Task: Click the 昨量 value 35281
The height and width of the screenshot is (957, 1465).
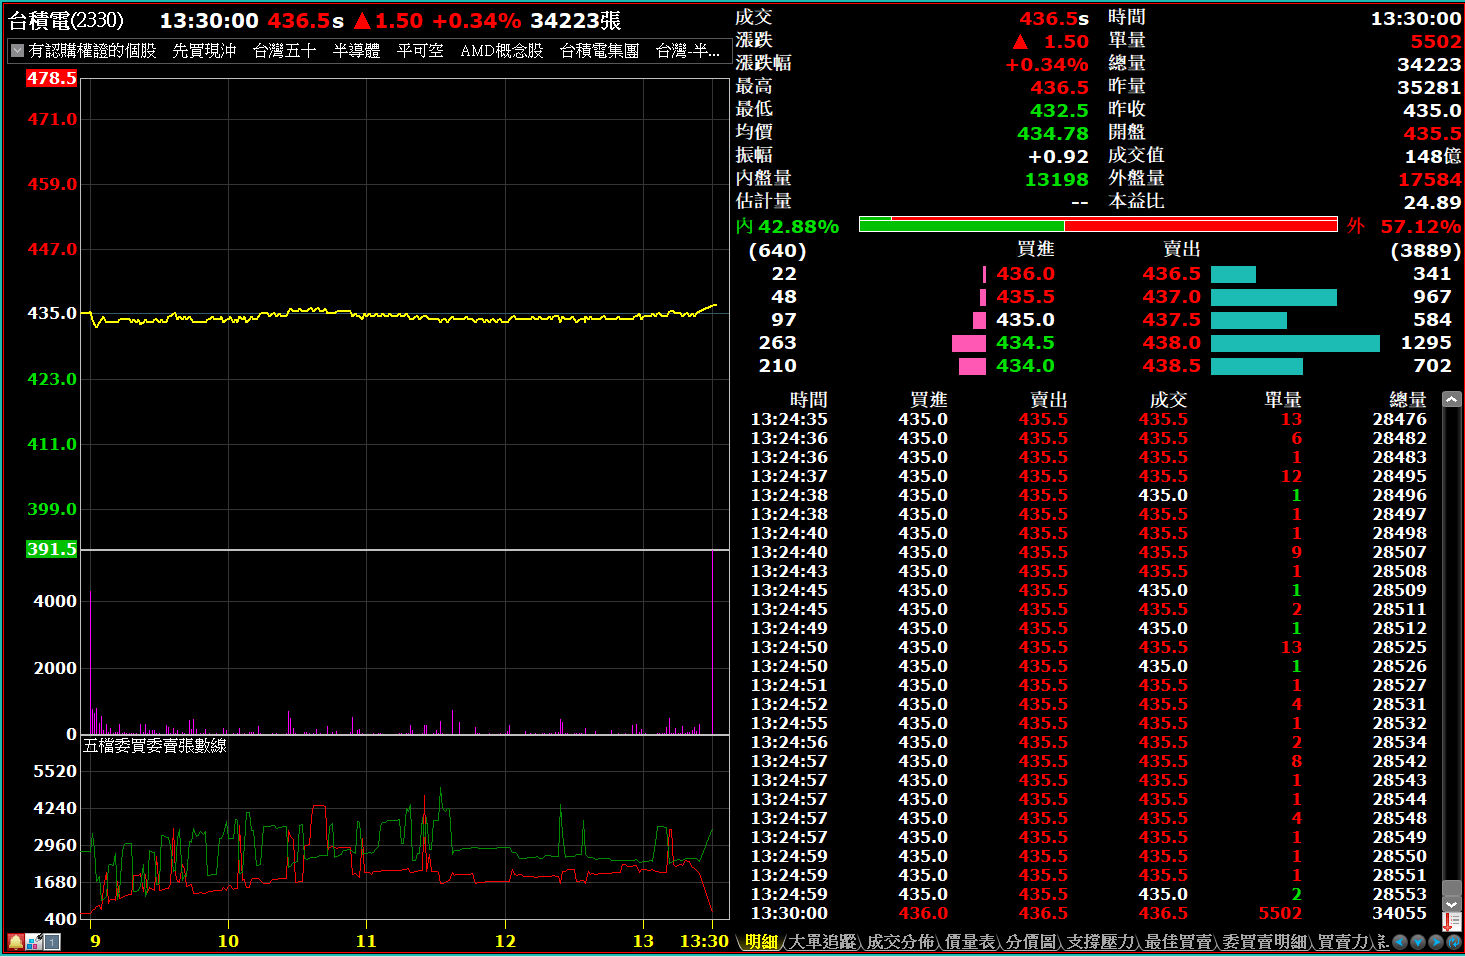Action: pos(1429,87)
